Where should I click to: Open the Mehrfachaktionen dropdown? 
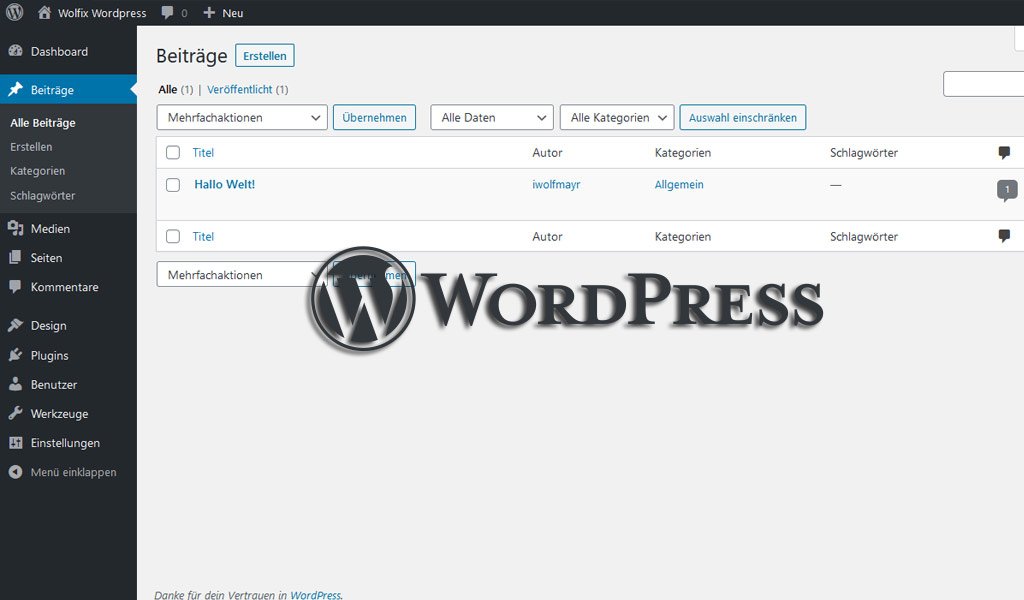click(x=241, y=117)
